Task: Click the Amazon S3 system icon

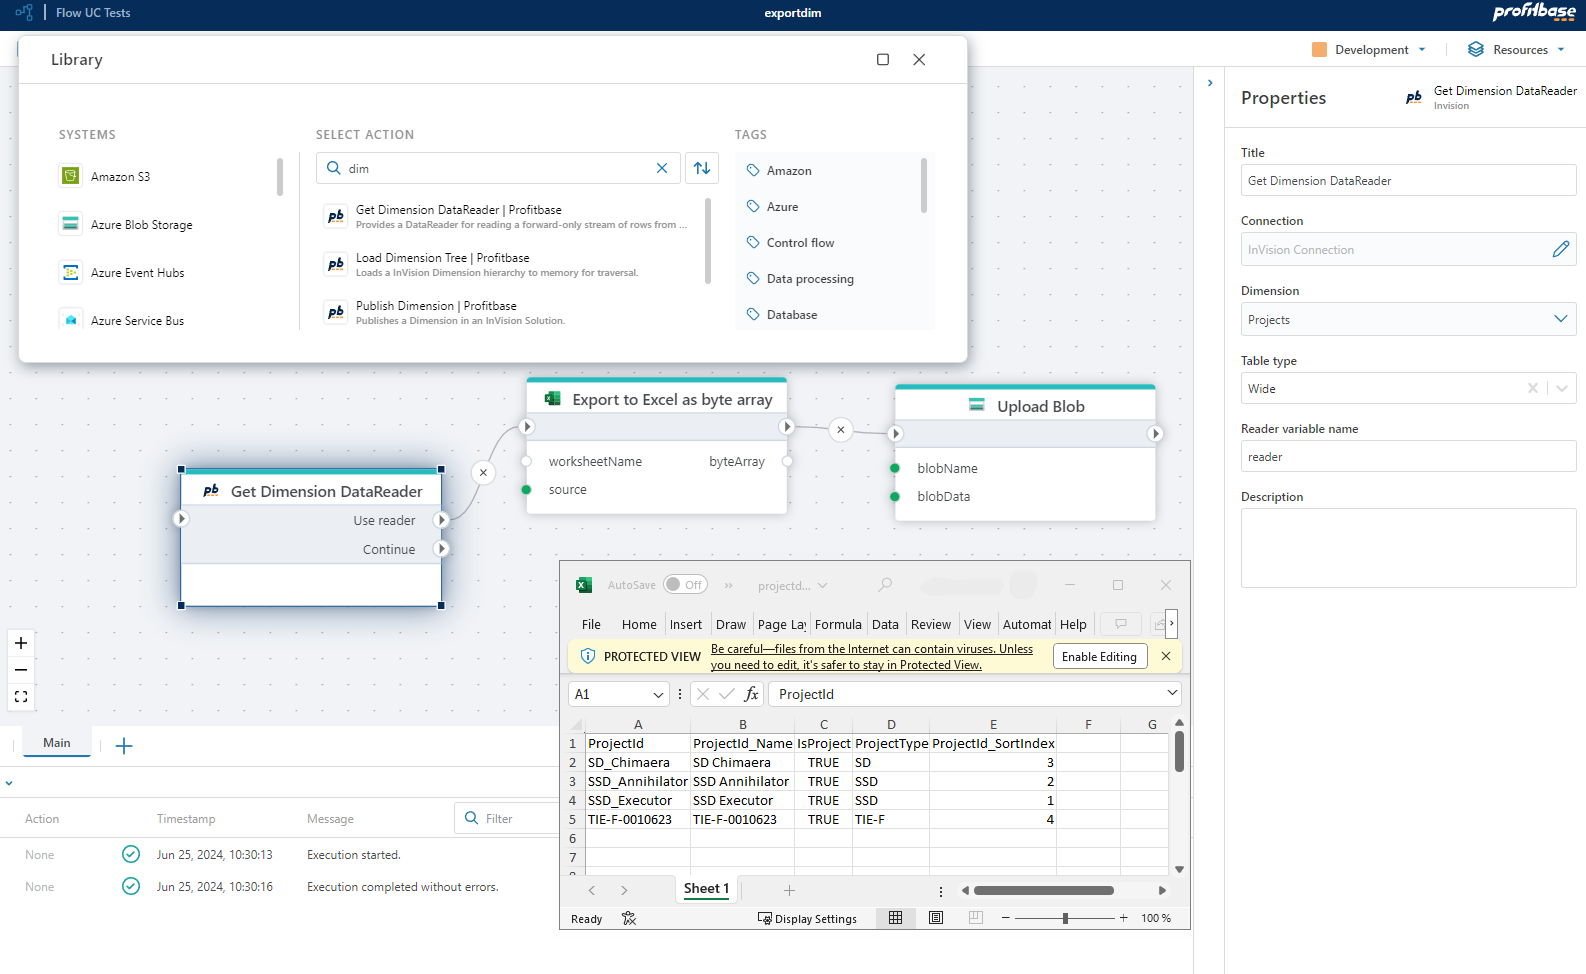Action: pos(70,176)
